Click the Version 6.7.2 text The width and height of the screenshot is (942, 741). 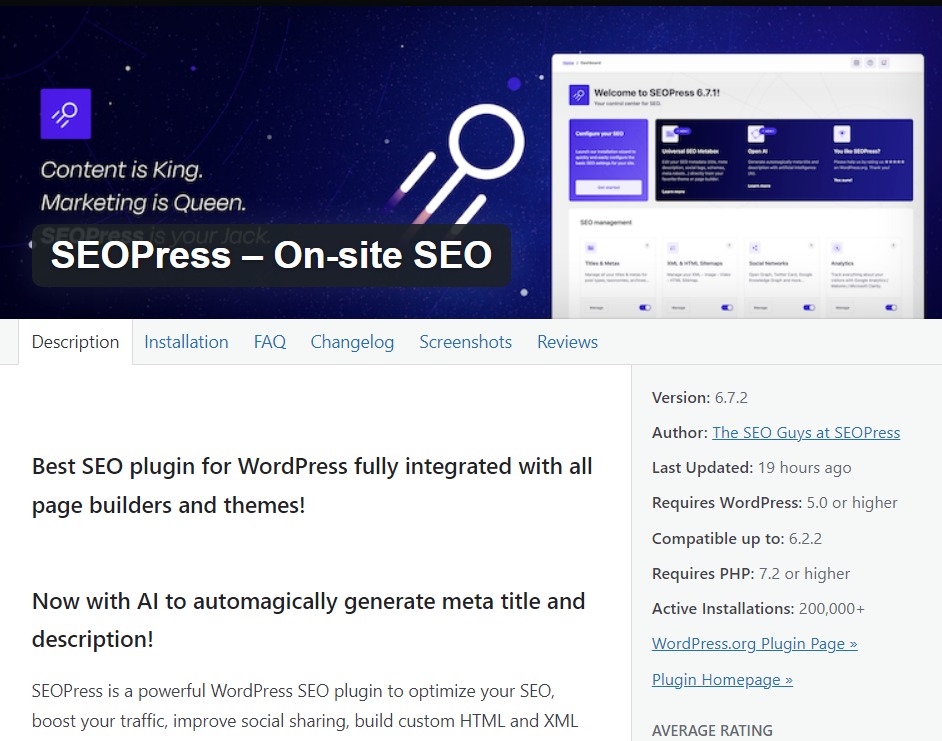tap(700, 398)
